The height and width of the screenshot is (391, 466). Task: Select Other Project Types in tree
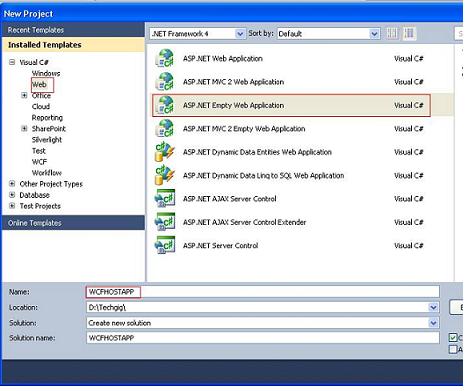[51, 184]
